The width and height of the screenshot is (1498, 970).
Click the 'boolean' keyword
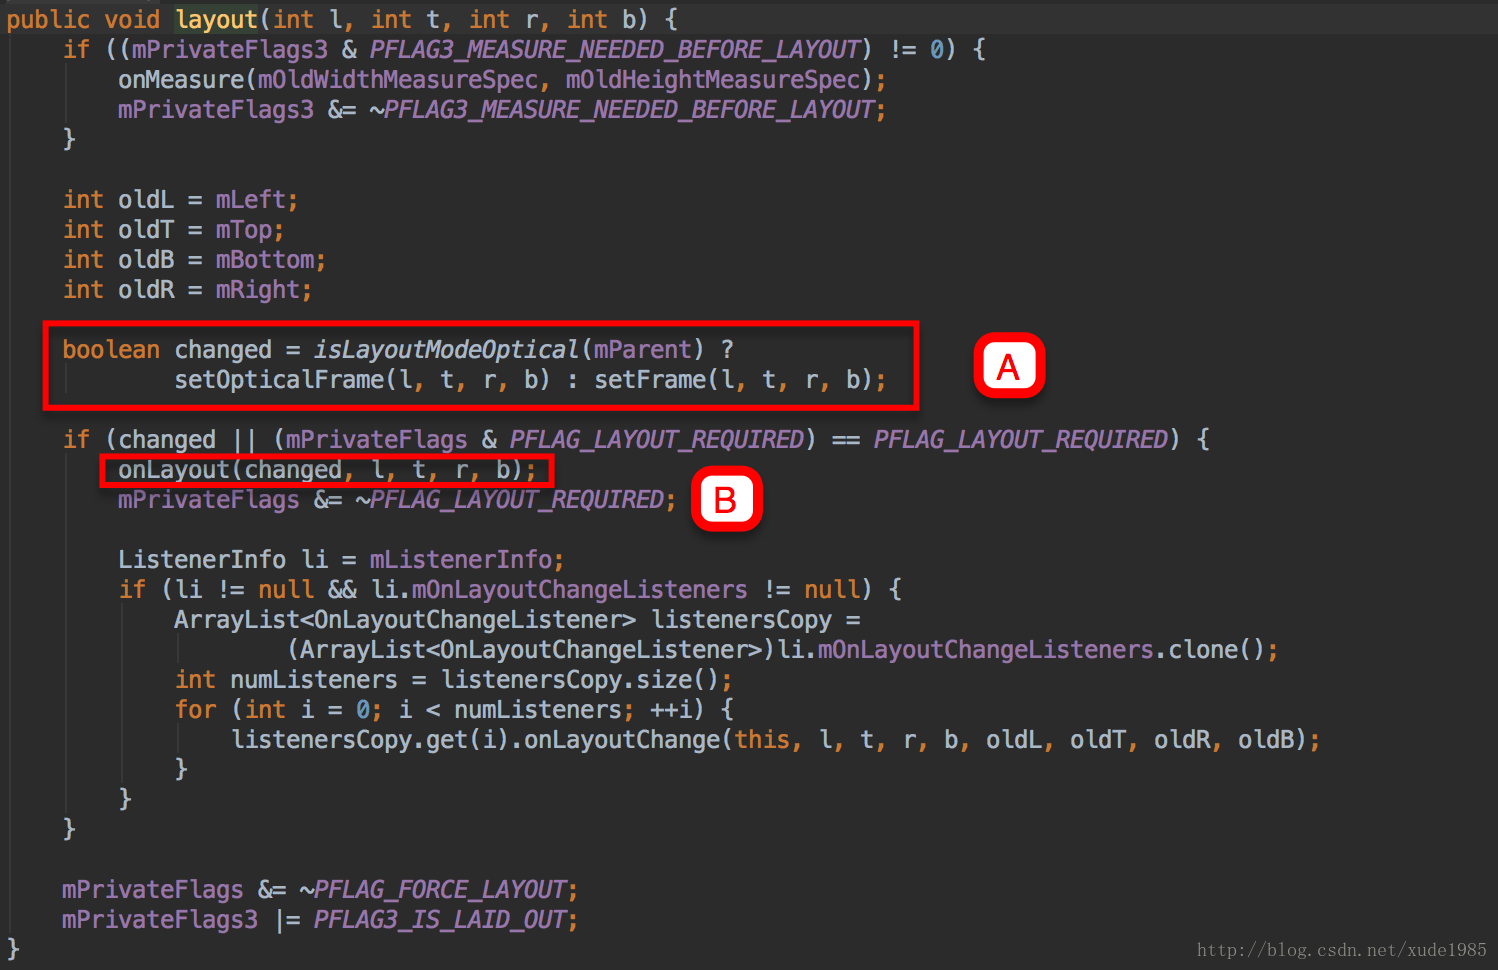(111, 350)
